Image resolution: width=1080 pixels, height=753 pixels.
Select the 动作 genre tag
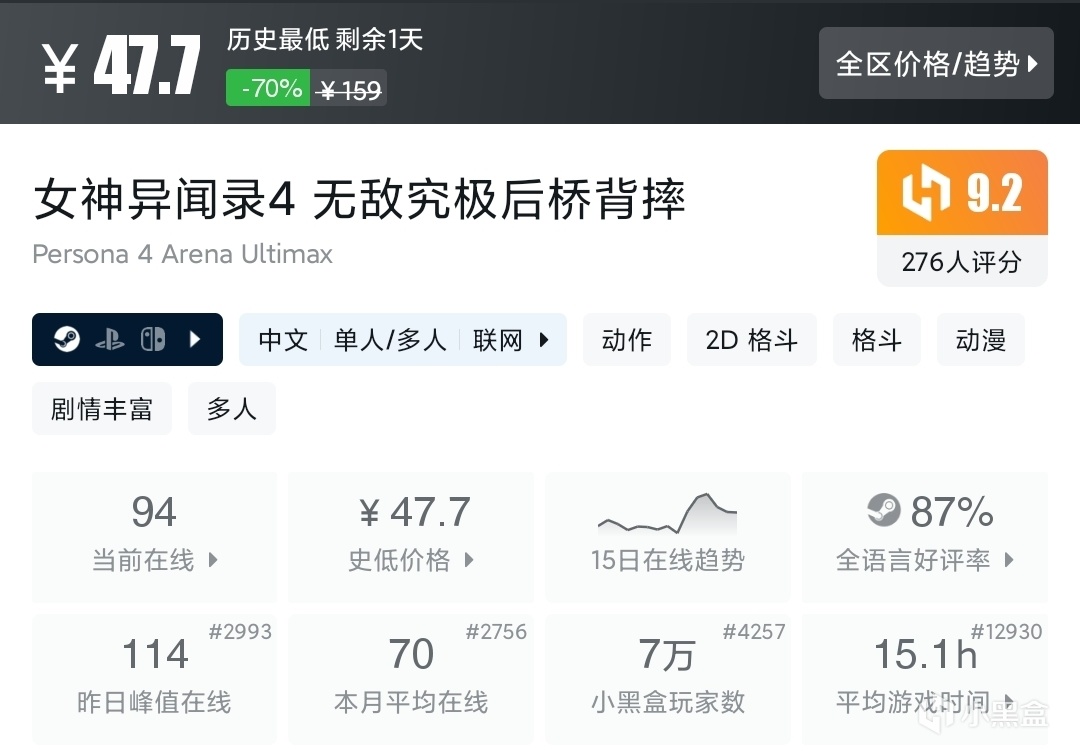pyautogui.click(x=627, y=340)
